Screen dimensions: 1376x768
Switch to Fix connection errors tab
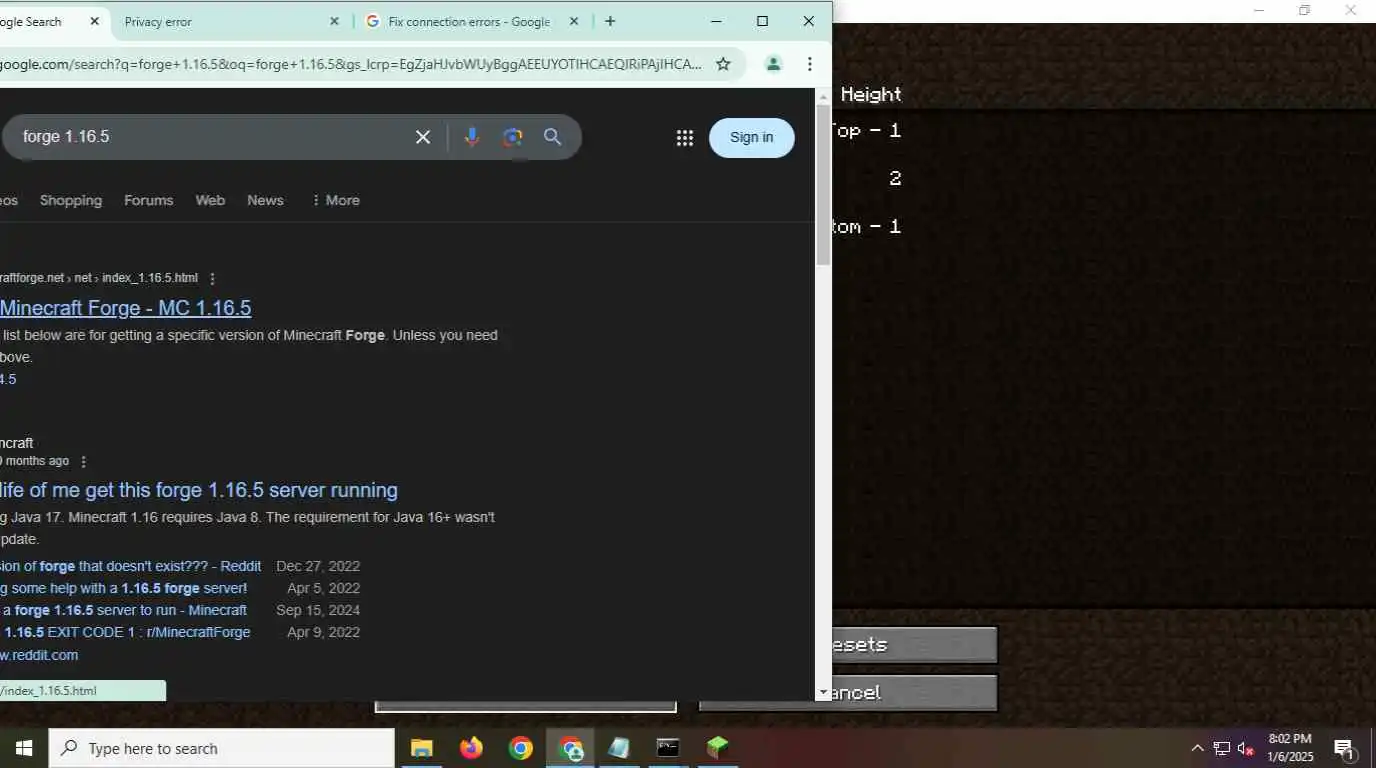tap(470, 21)
